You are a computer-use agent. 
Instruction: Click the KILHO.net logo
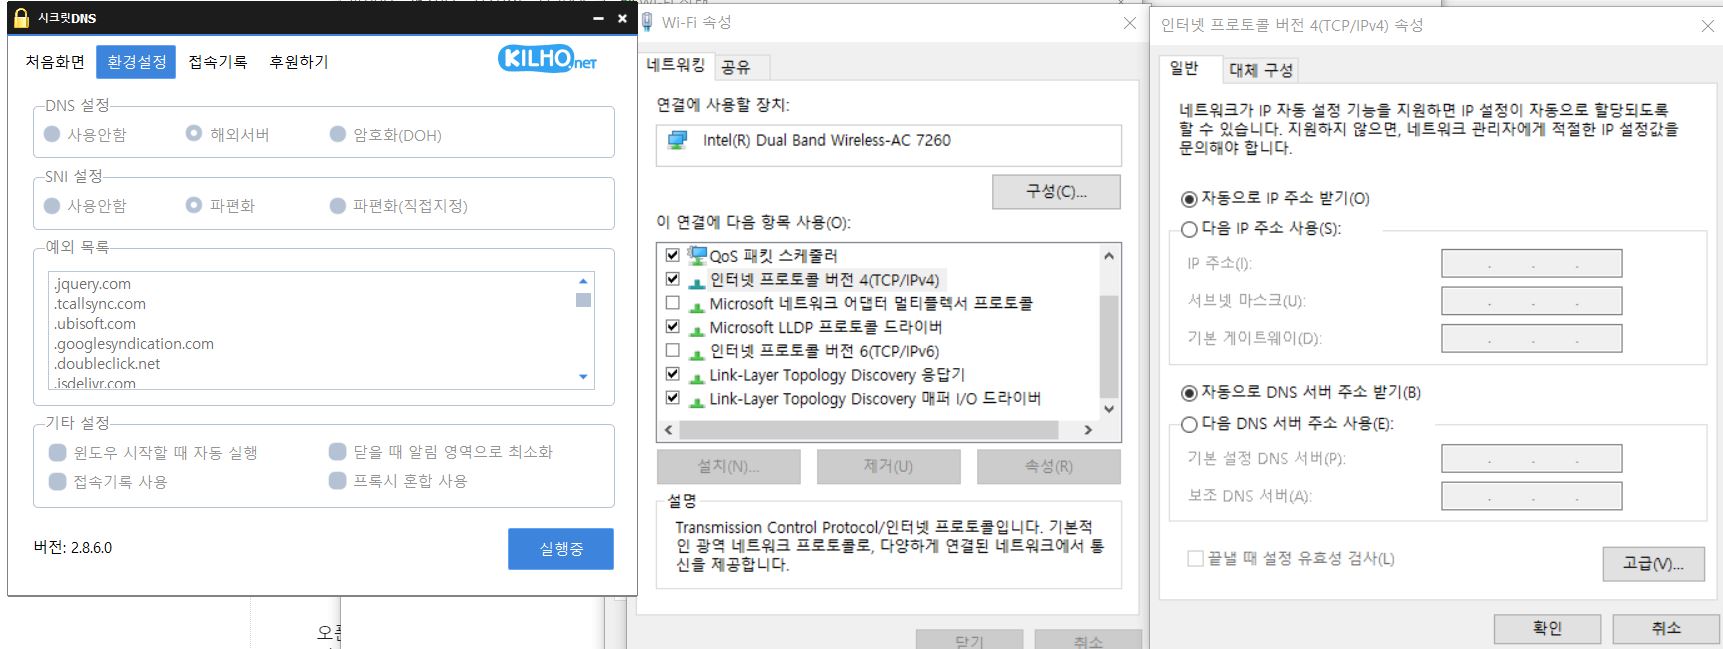point(547,60)
